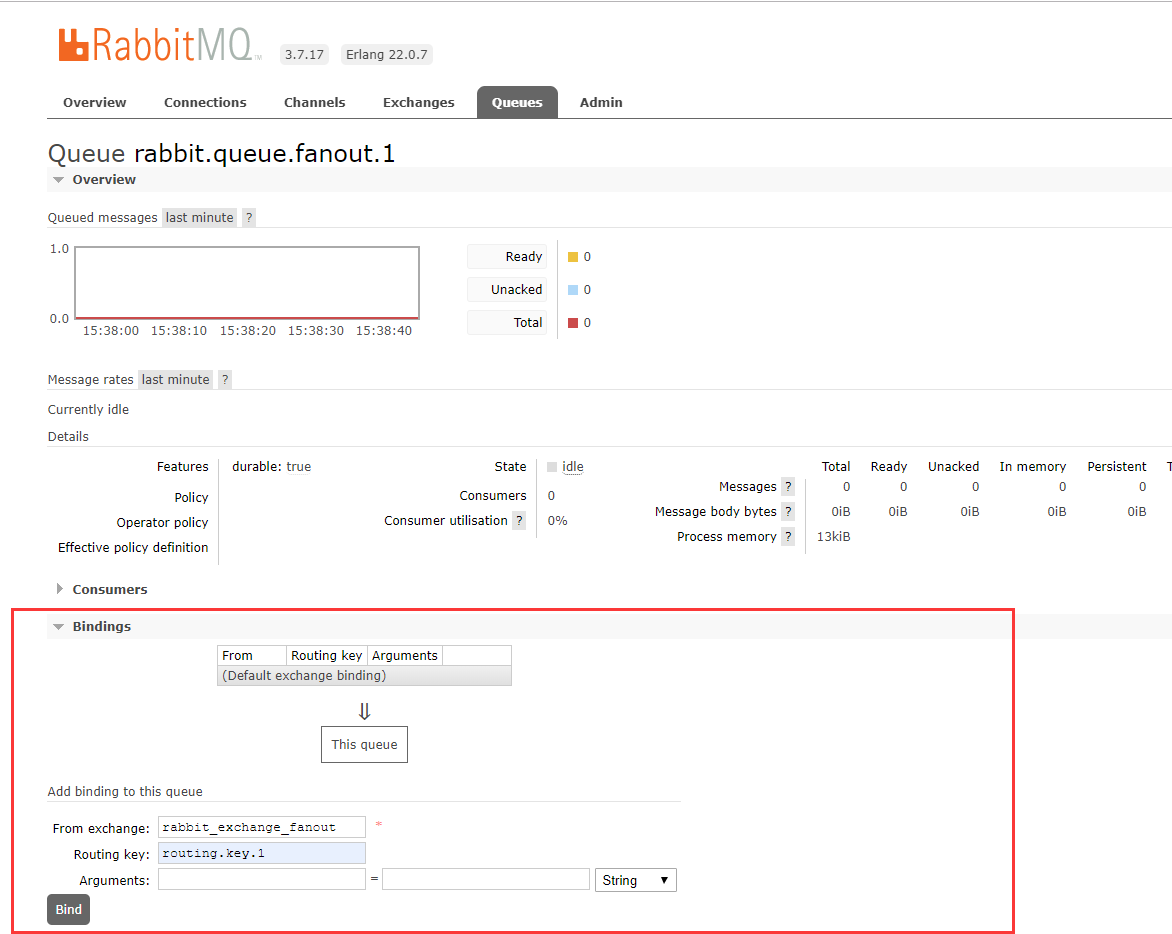Viewport: 1172px width, 934px height.
Task: Click the Bind button
Action: tap(69, 909)
